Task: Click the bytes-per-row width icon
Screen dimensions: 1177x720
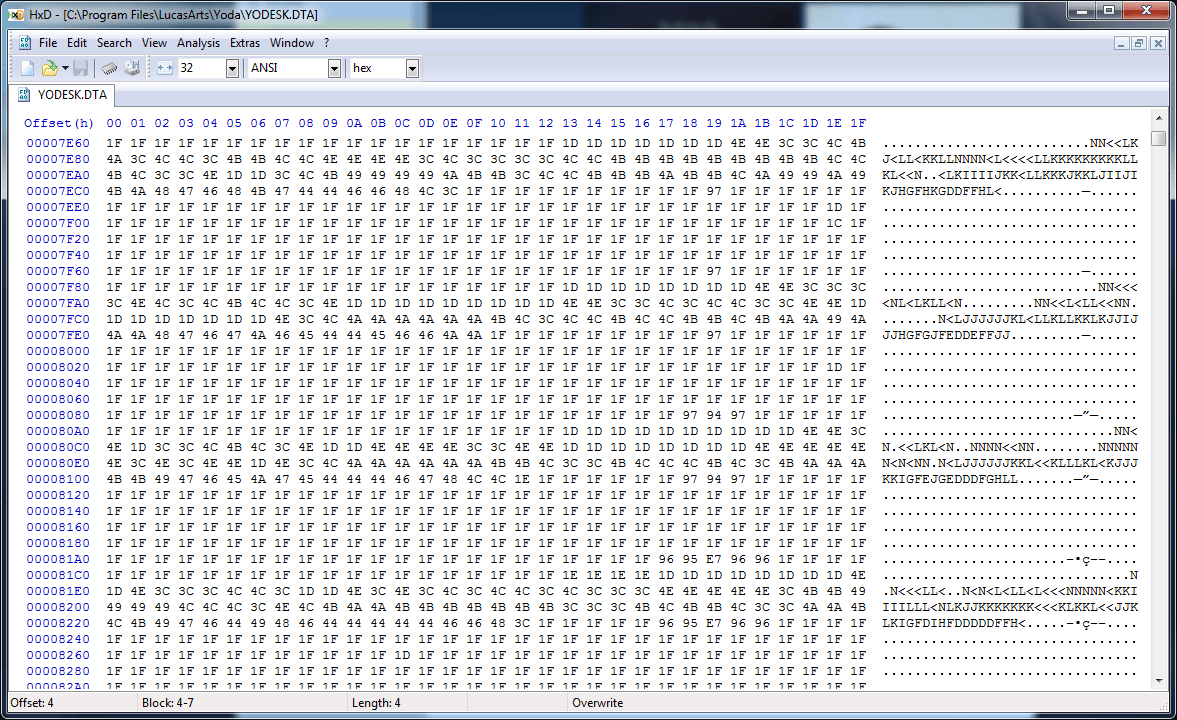Action: click(165, 68)
